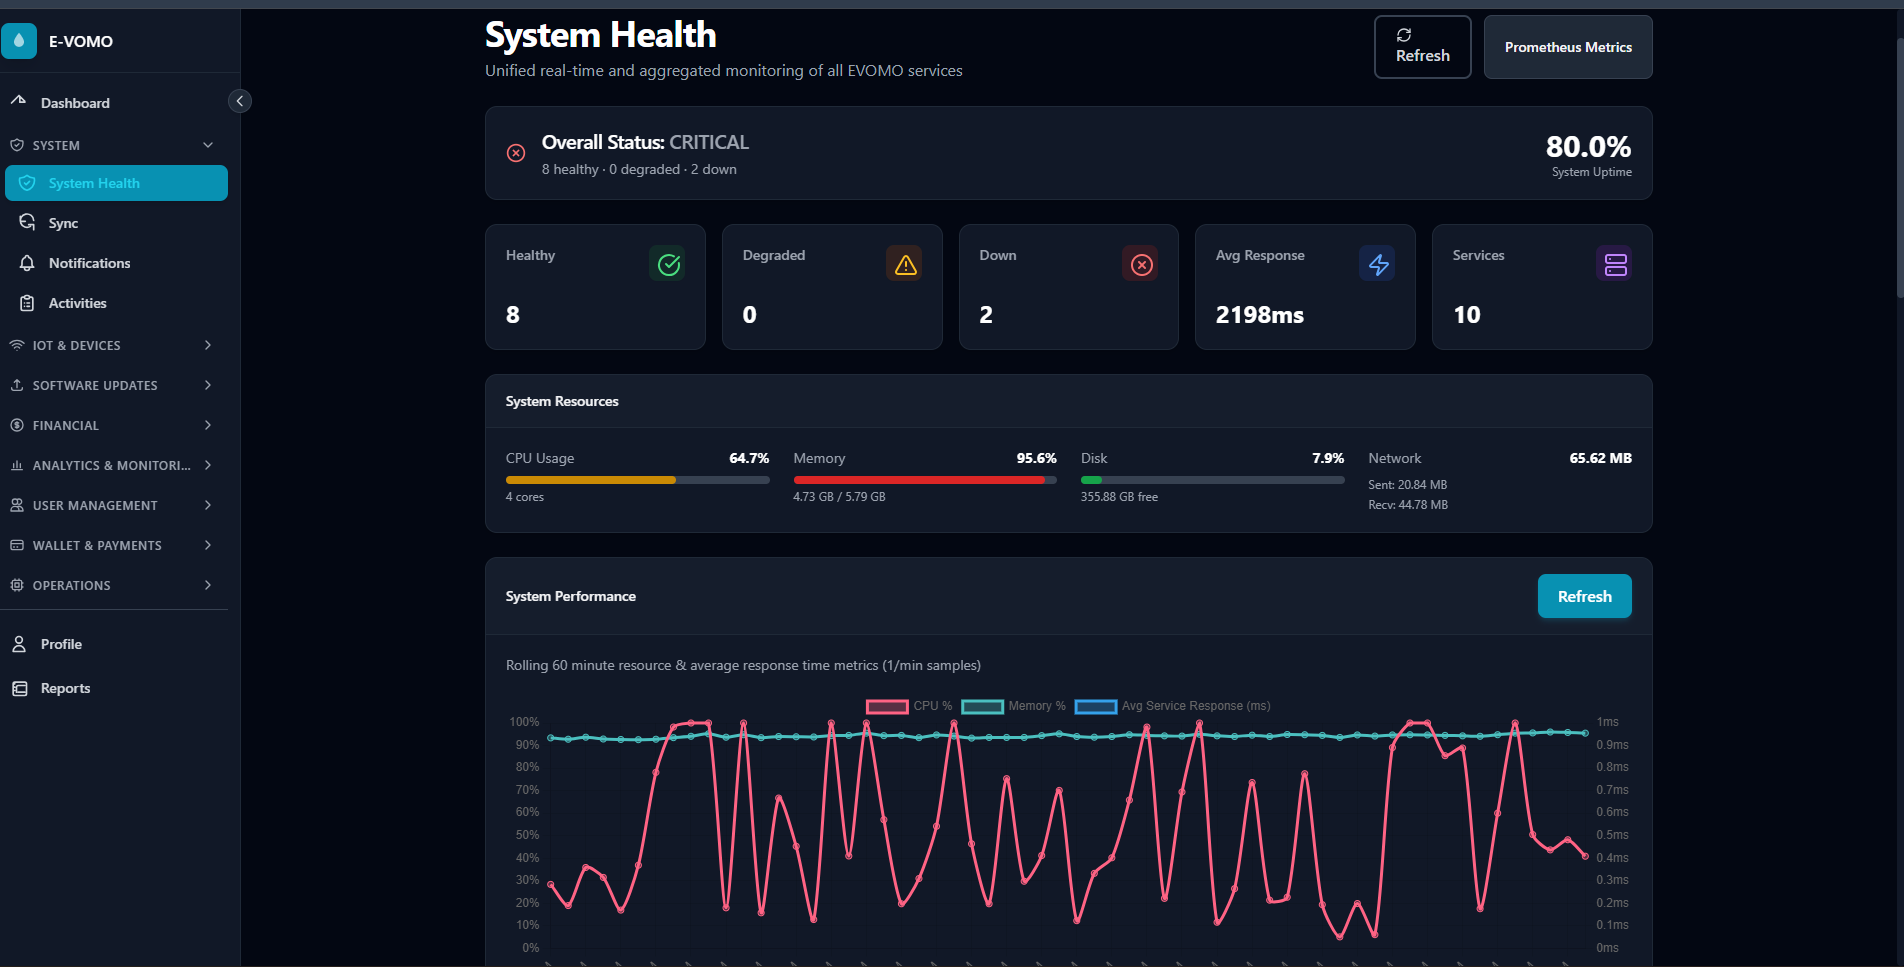This screenshot has width=1904, height=967.
Task: Open Prometheus Metrics
Action: (1567, 47)
